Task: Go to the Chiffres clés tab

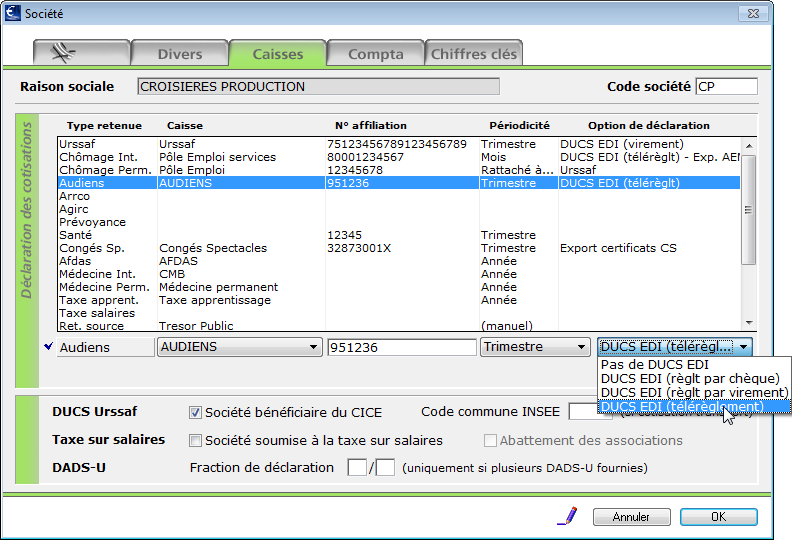Action: [473, 53]
